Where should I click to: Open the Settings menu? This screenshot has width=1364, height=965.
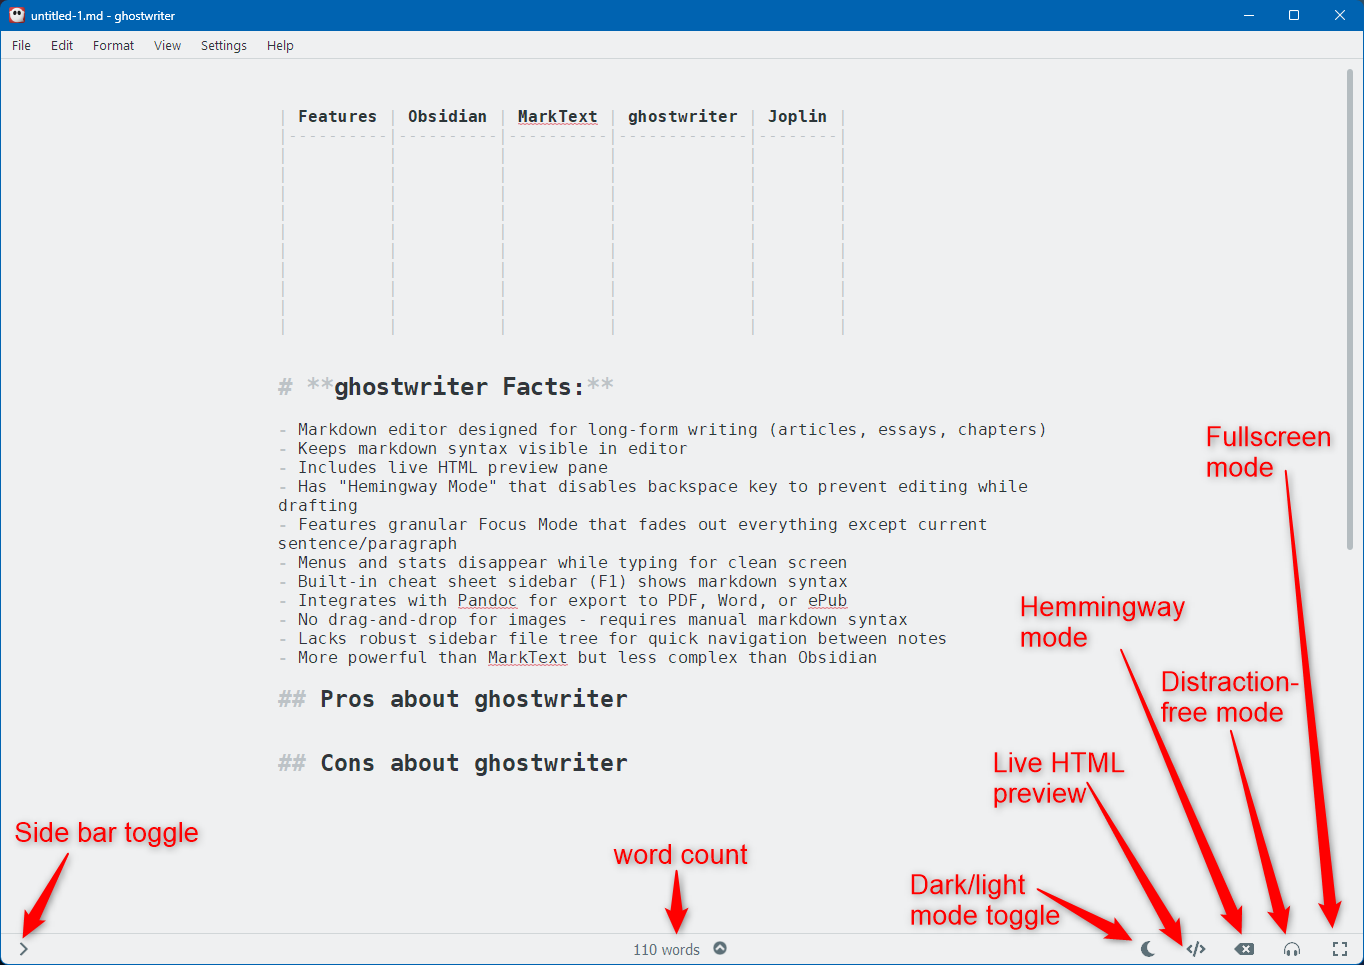click(223, 45)
